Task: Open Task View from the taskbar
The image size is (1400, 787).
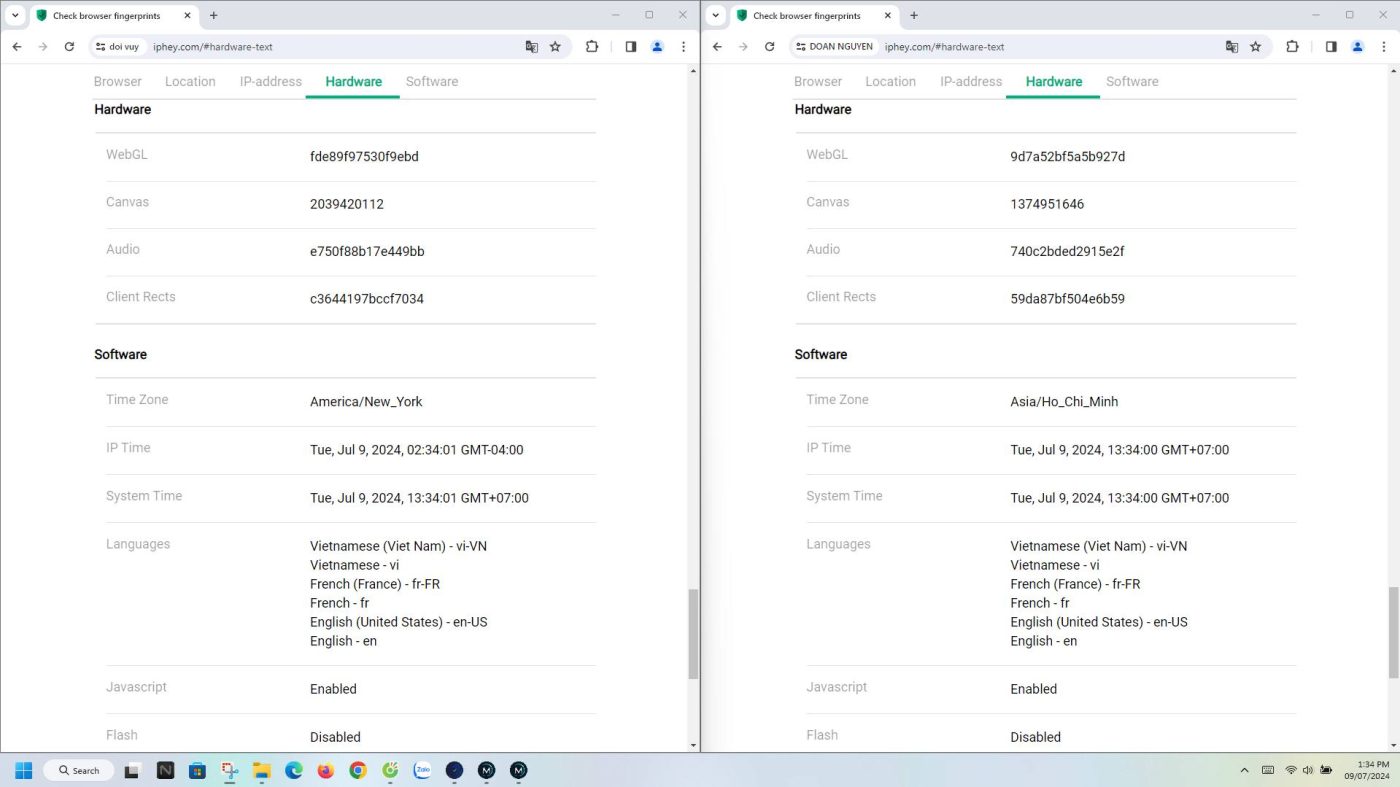Action: [x=132, y=770]
